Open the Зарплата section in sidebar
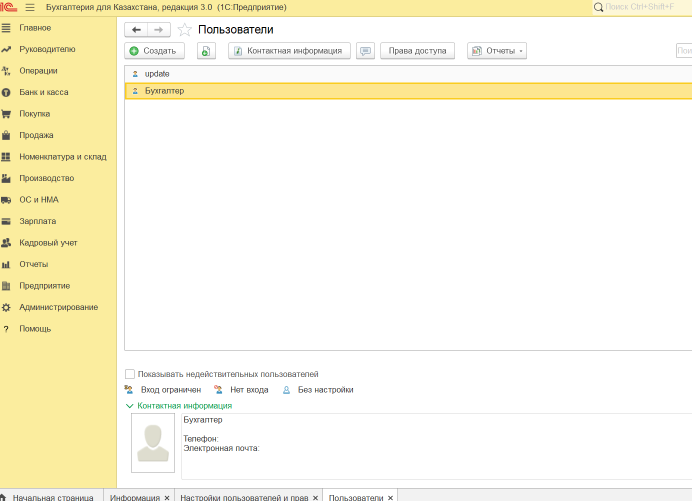Screen dimensions: 692x501 point(37,221)
